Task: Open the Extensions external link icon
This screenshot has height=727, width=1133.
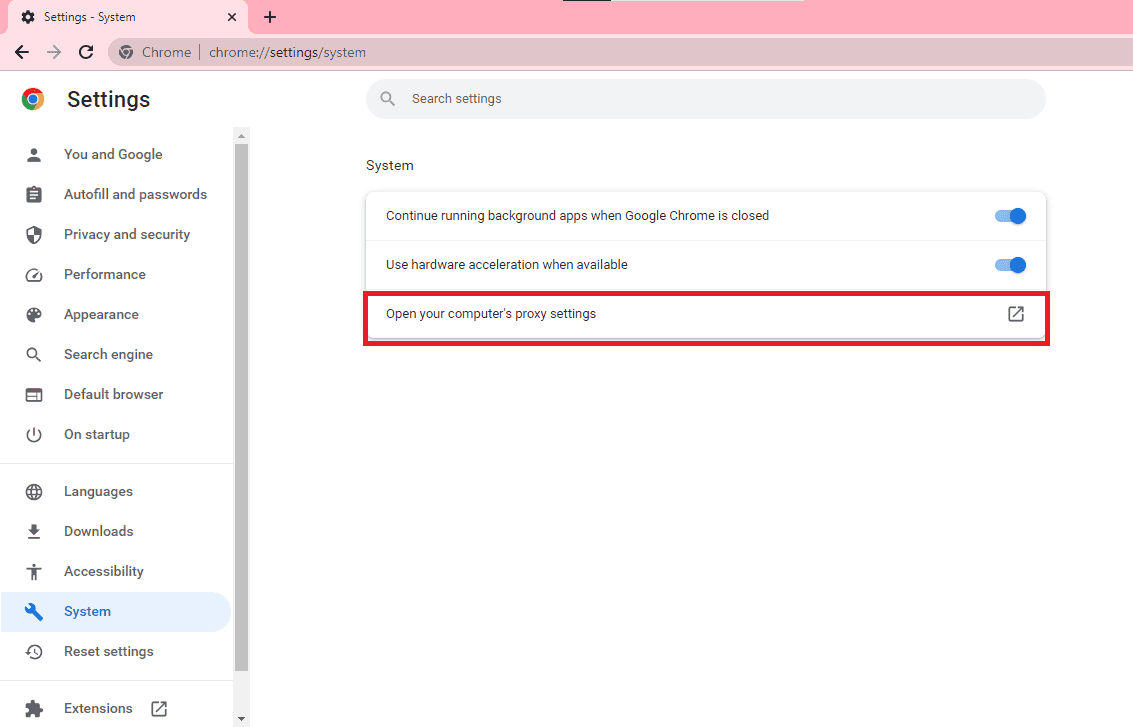Action: (159, 708)
